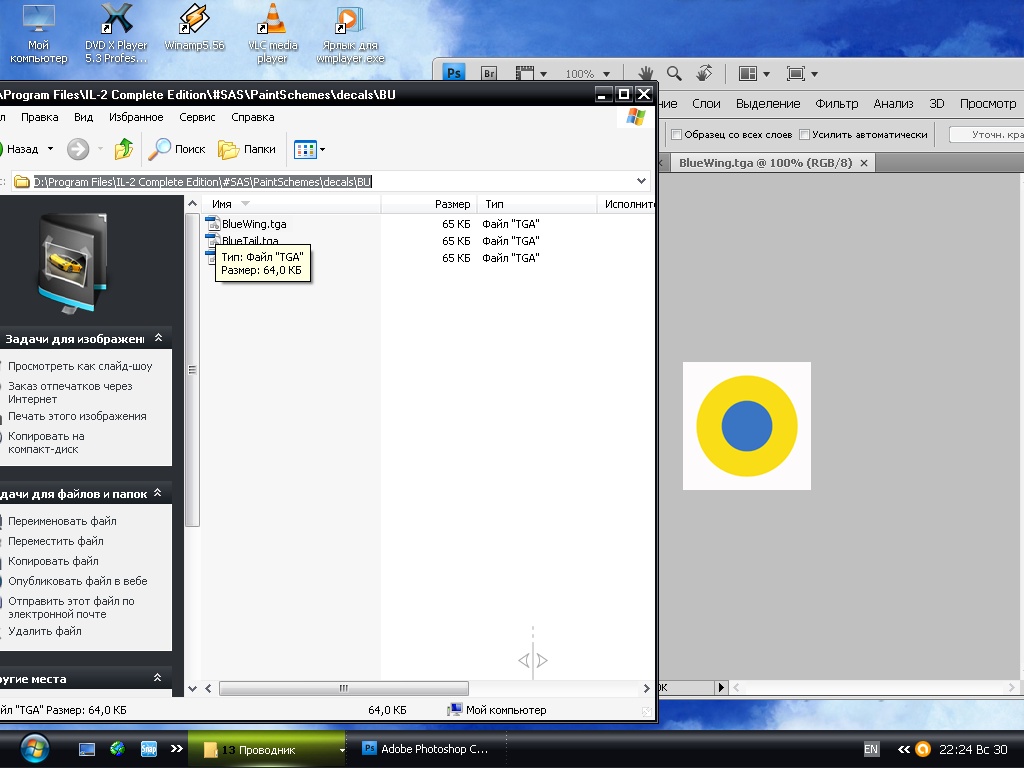Open the Слои menu in Photoshop
The image size is (1024, 768).
click(706, 103)
